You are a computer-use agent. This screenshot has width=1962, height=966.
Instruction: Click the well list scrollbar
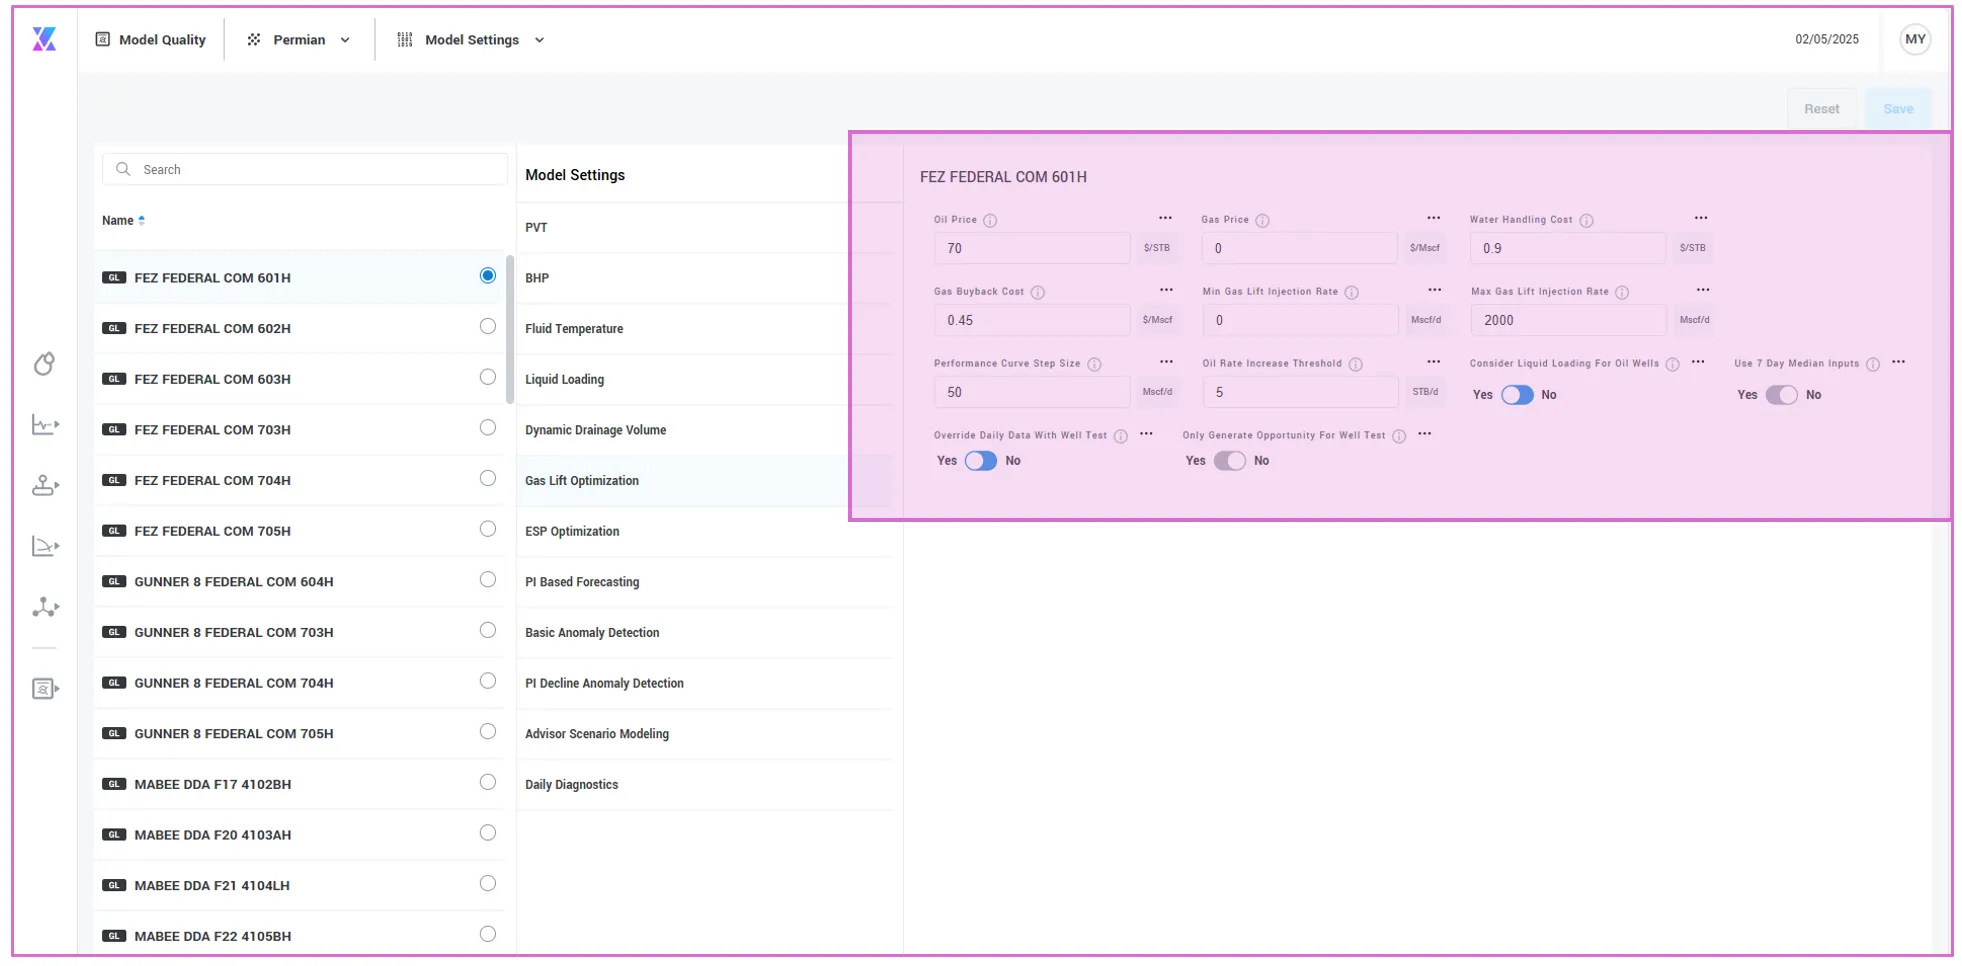(510, 330)
